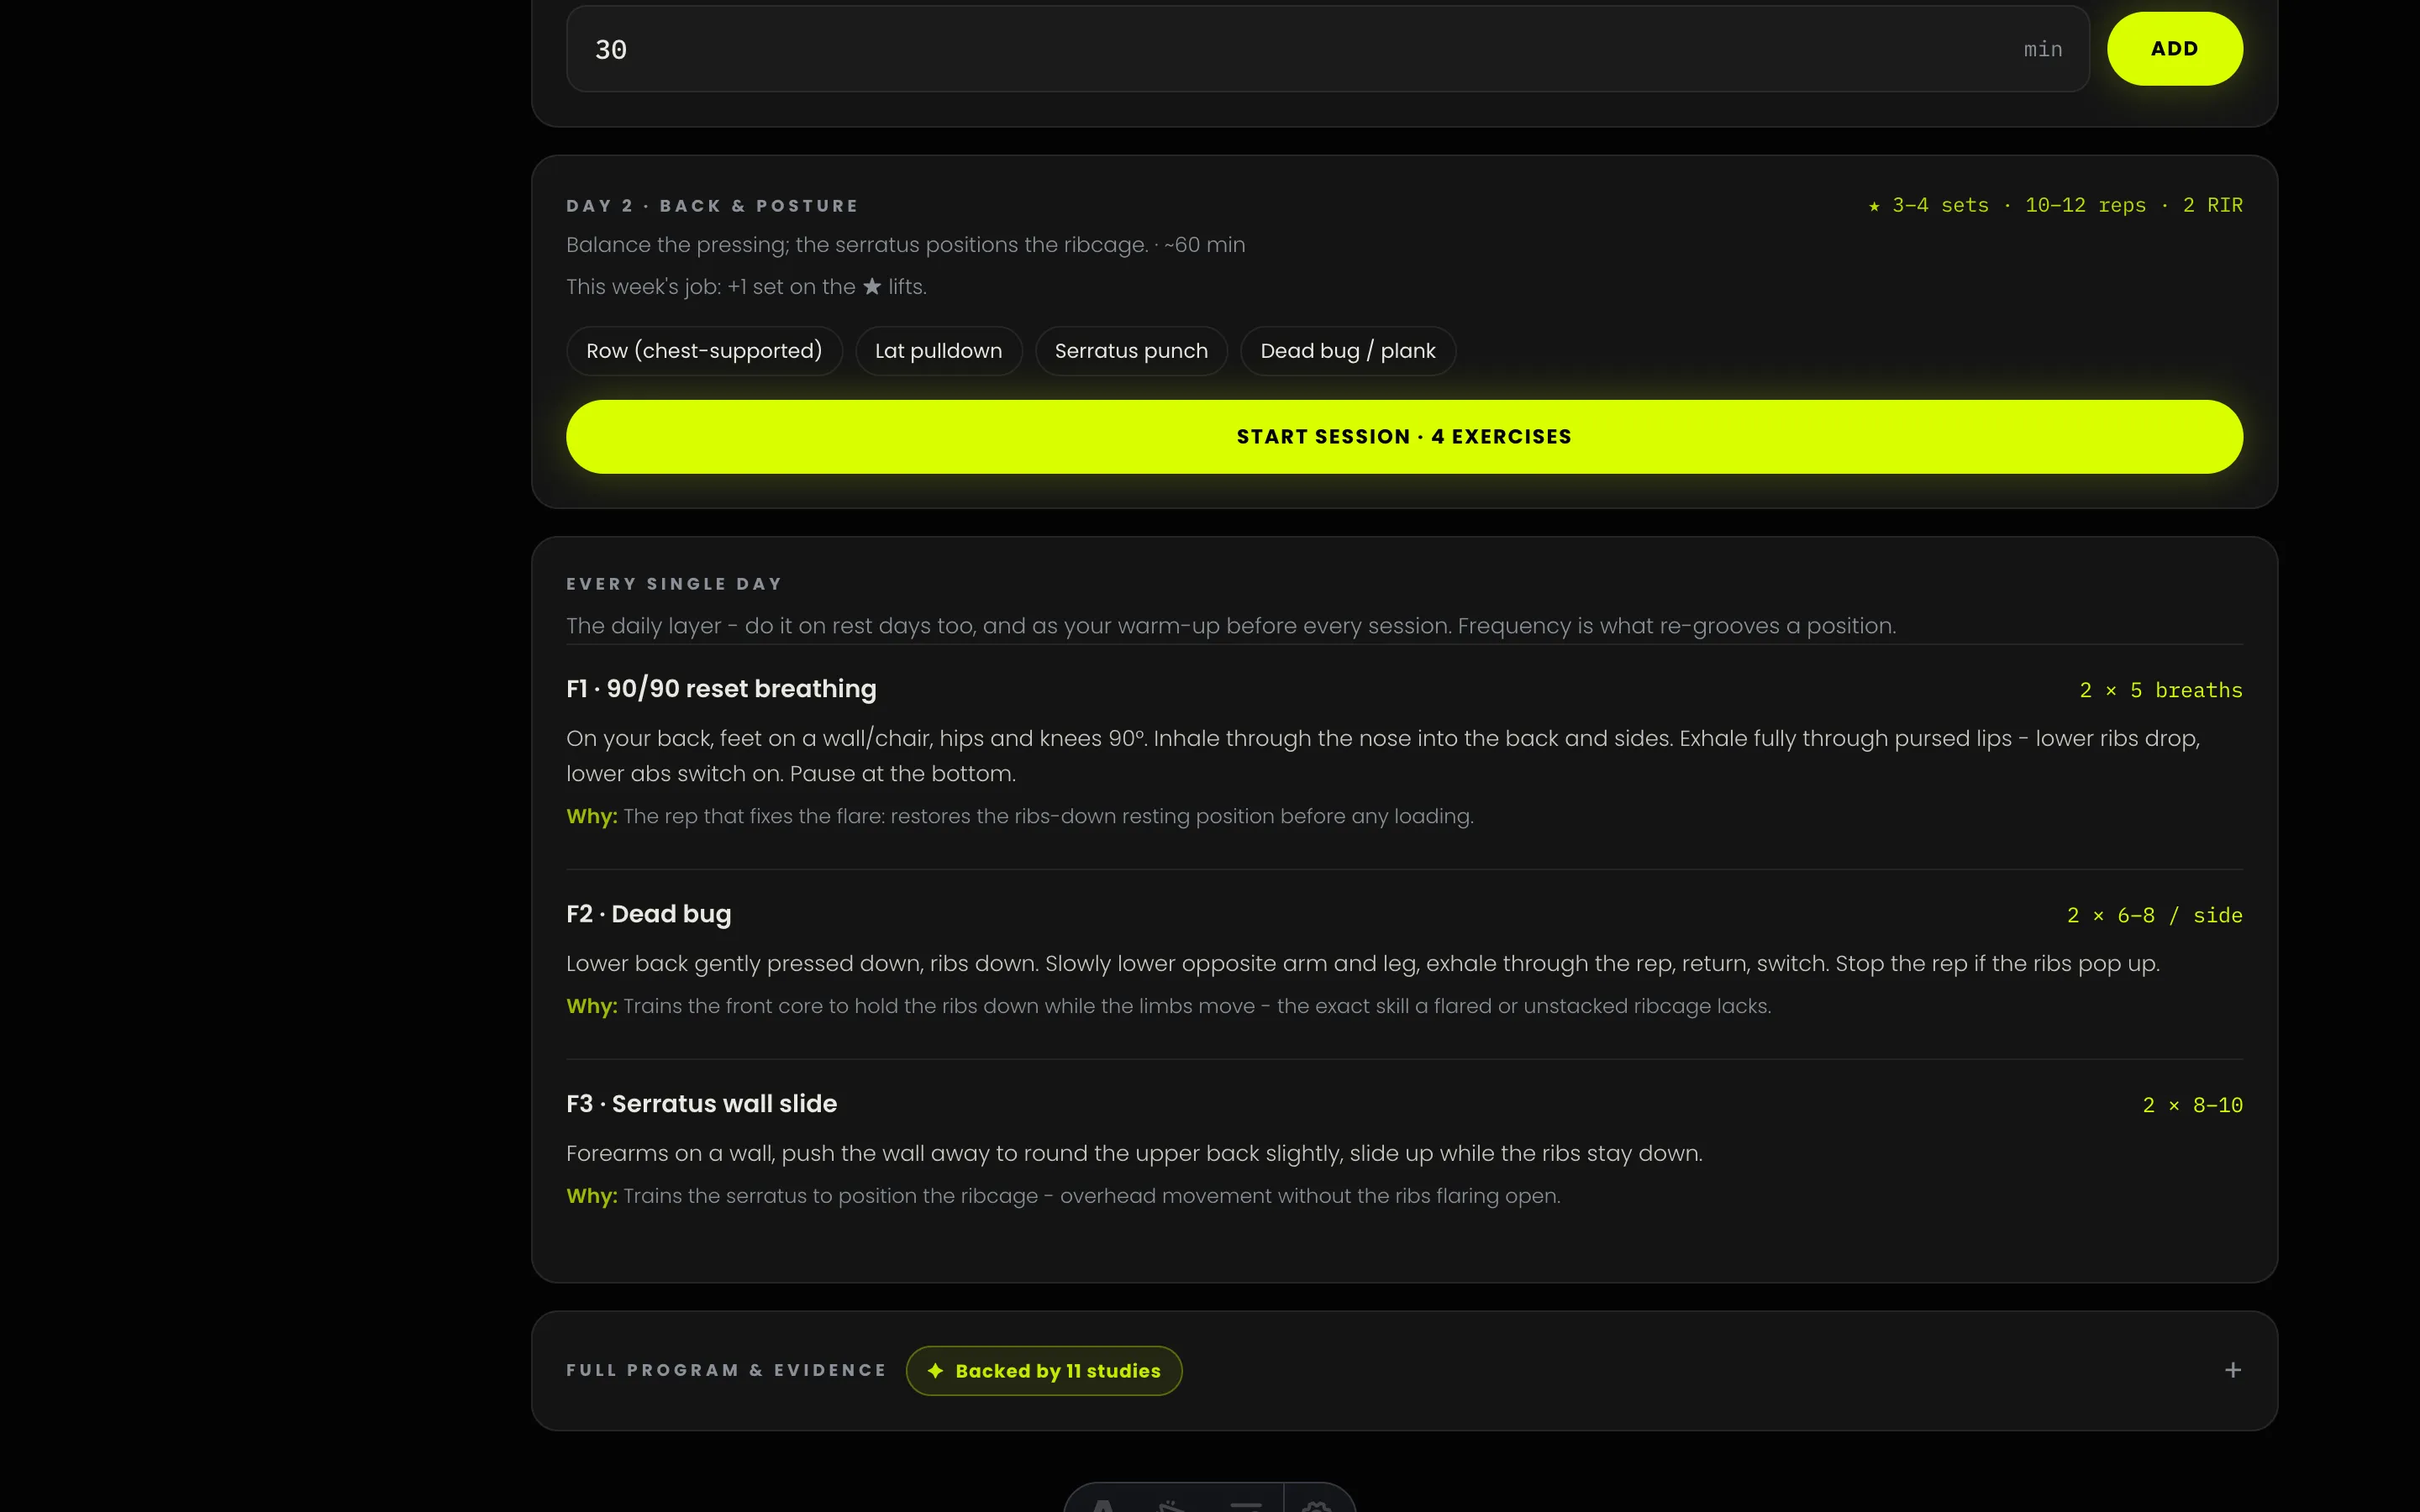Viewport: 2420px width, 1512px height.
Task: Click the Why line about restoring ribs-down position
Action: point(1020,816)
